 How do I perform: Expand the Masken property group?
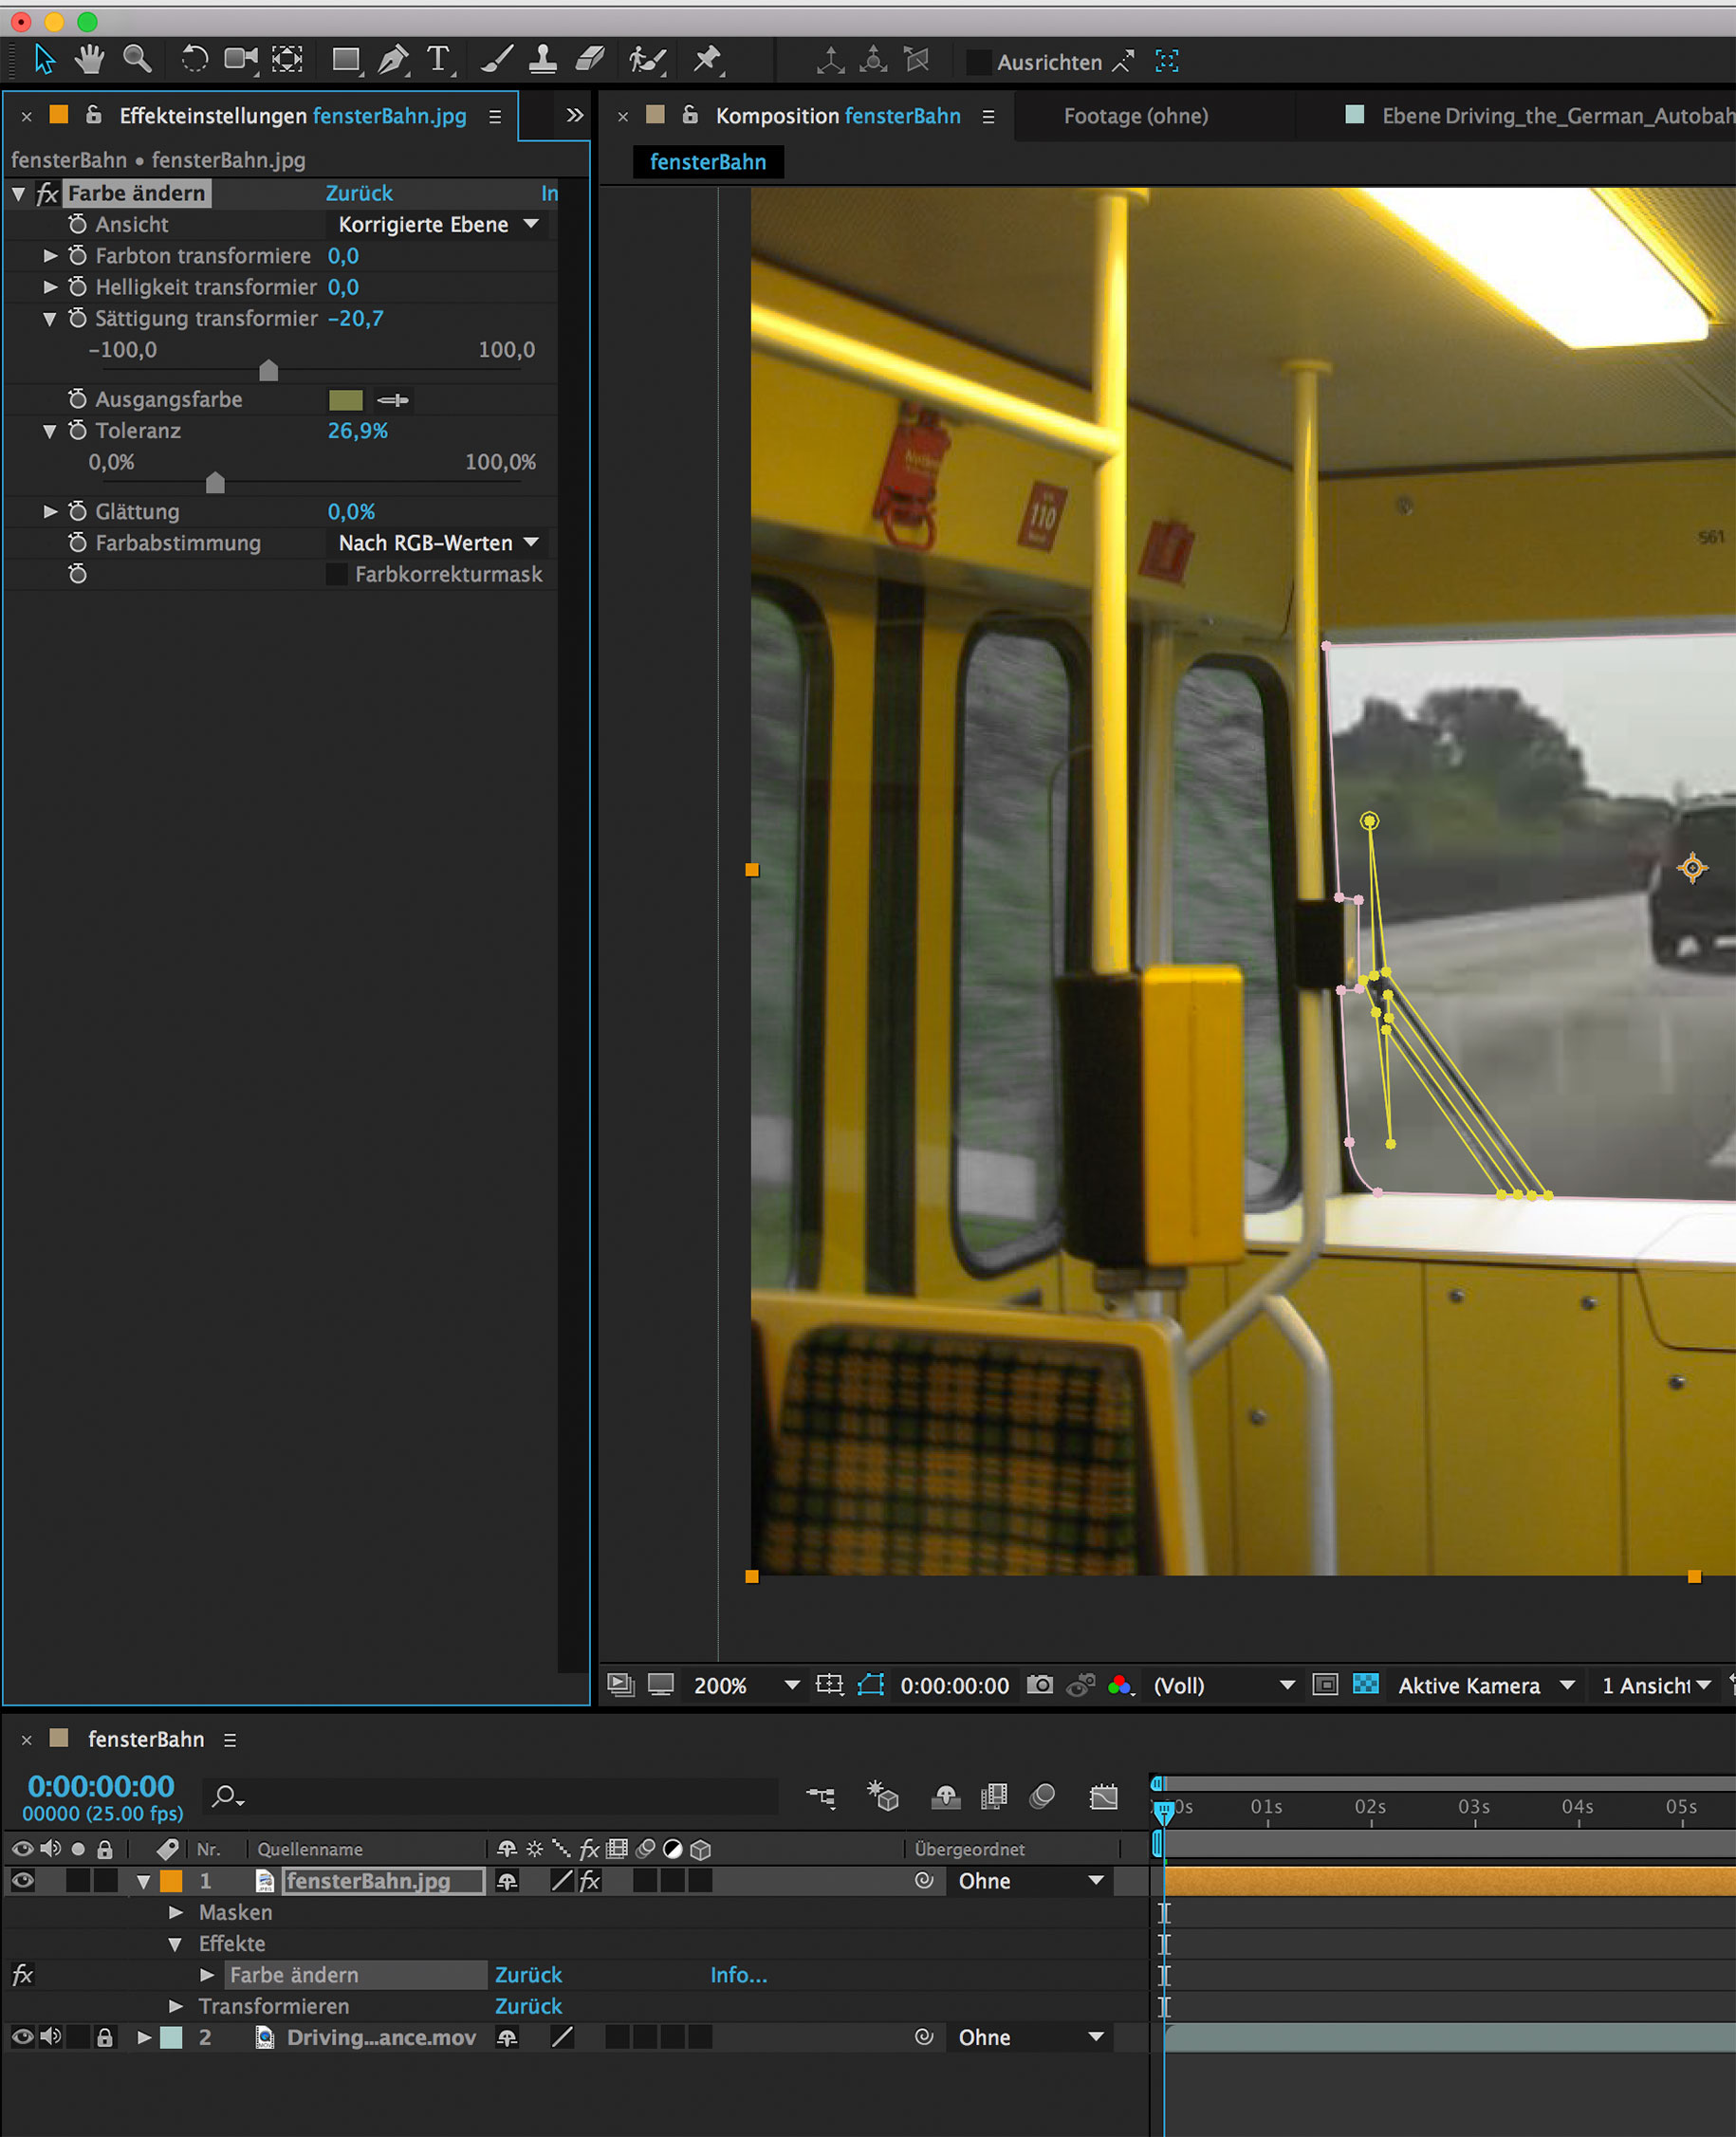pyautogui.click(x=176, y=1912)
